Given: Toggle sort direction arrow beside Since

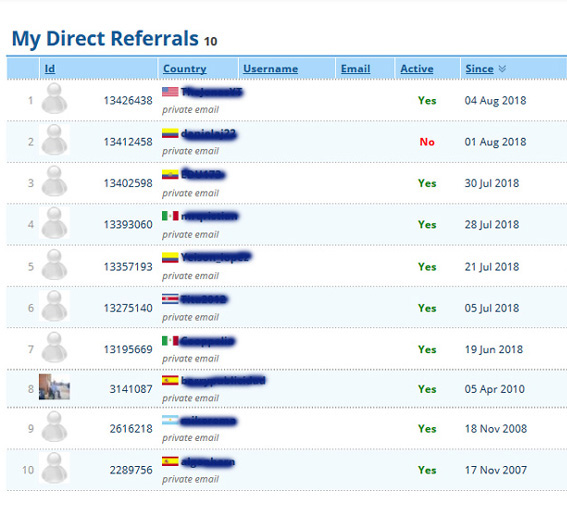Looking at the screenshot, I should click(502, 68).
